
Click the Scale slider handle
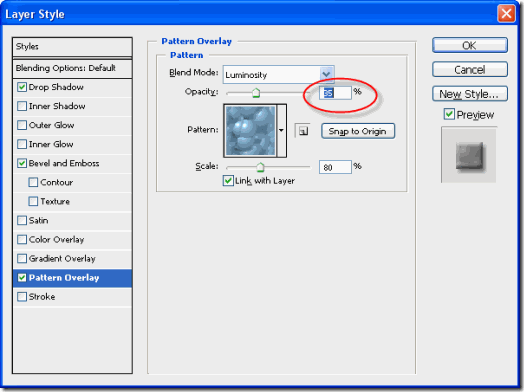click(260, 167)
